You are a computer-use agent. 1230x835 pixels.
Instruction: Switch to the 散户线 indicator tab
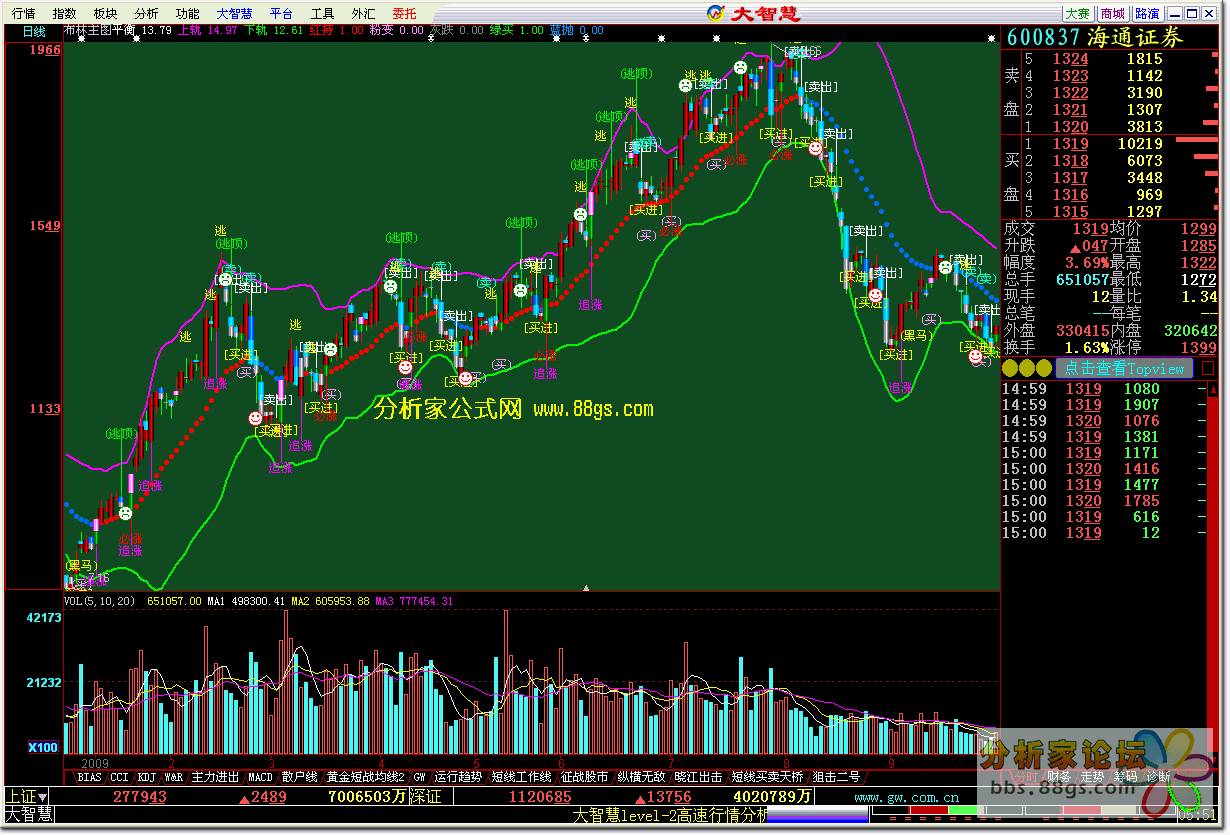click(x=299, y=776)
